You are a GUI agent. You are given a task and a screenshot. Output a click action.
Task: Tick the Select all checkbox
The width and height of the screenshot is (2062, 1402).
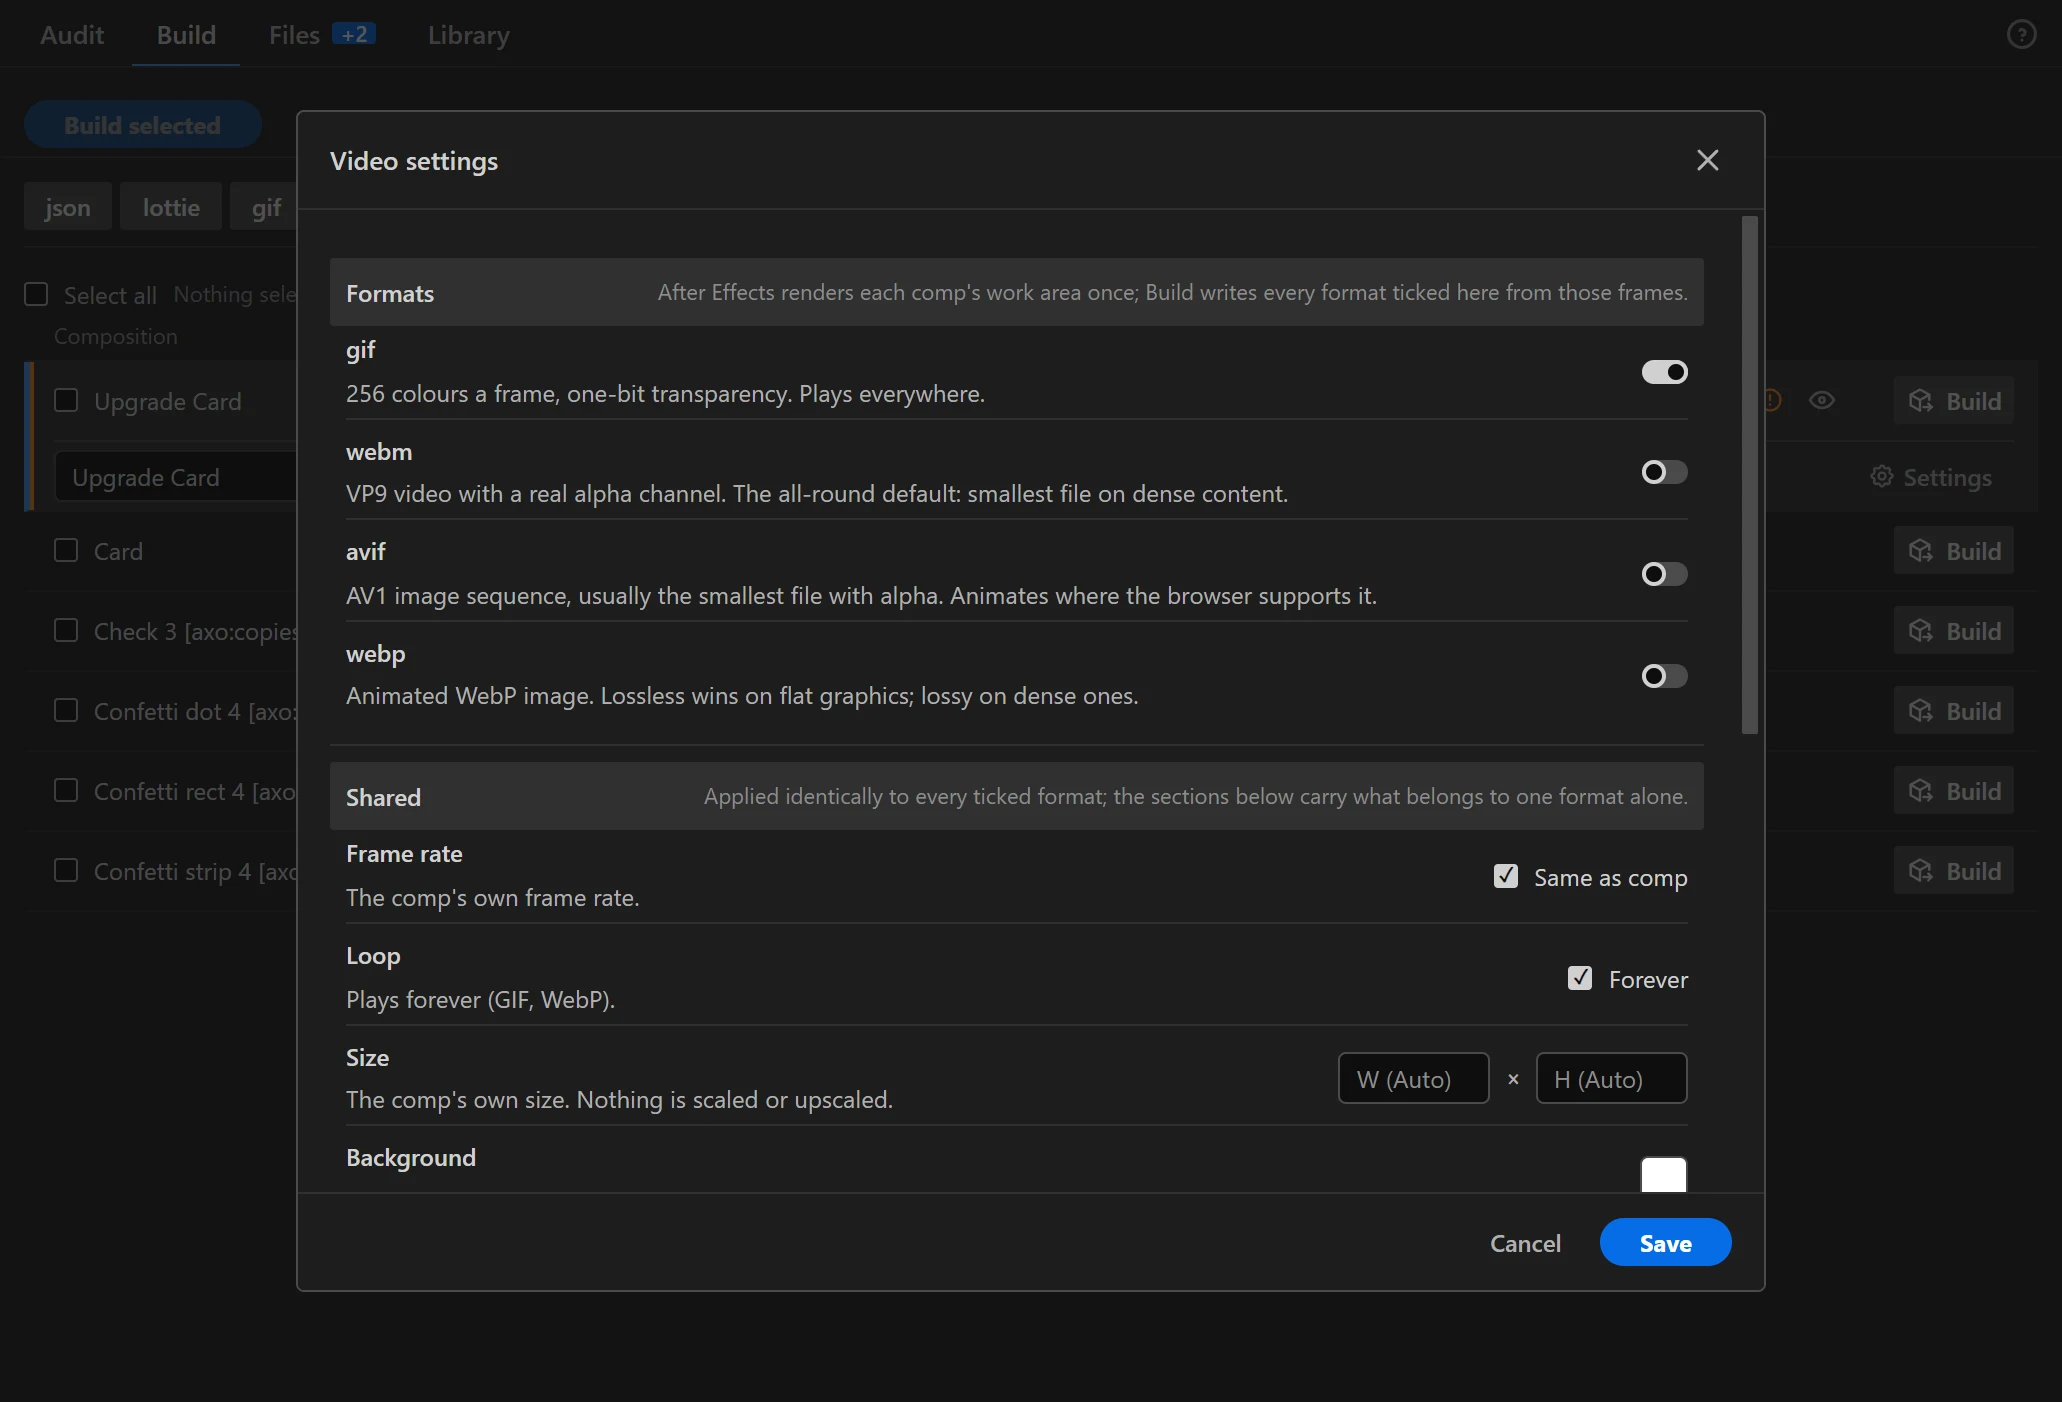point(36,294)
